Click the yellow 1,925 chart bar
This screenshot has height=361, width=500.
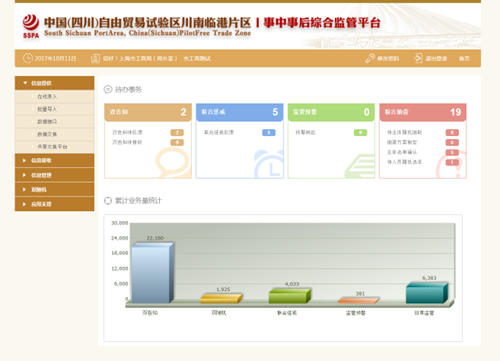221,298
